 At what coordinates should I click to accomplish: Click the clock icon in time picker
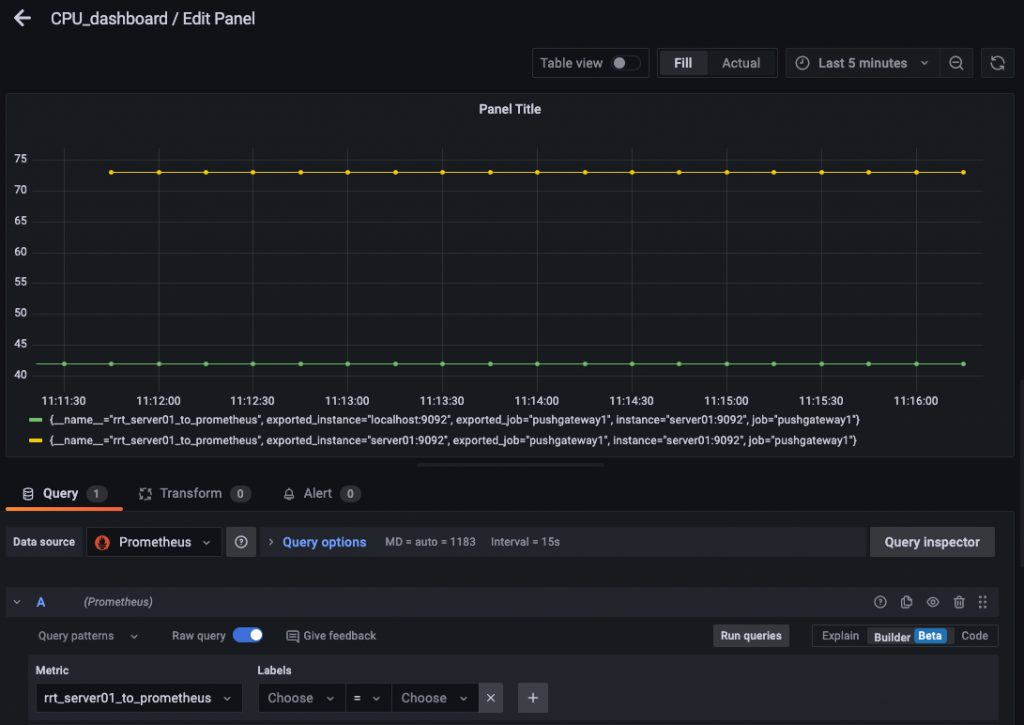pyautogui.click(x=803, y=63)
